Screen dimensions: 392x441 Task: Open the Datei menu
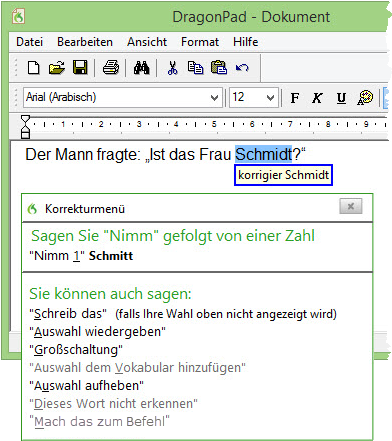[30, 42]
